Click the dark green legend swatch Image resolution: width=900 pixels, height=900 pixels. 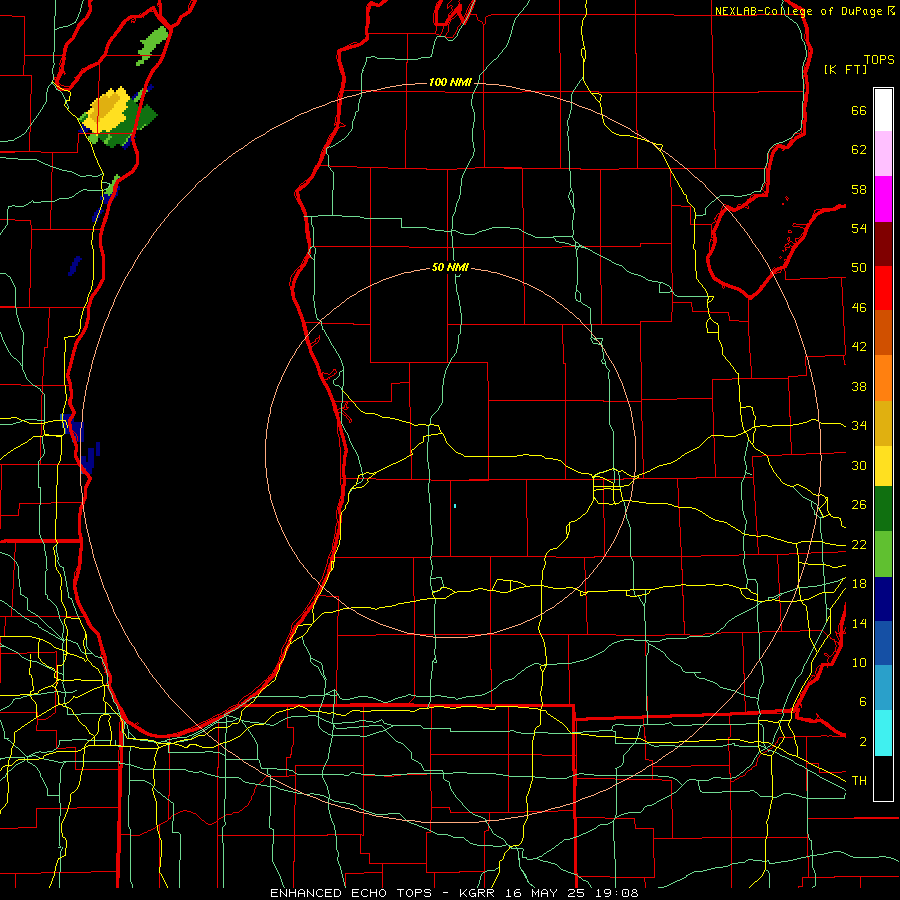tap(883, 509)
